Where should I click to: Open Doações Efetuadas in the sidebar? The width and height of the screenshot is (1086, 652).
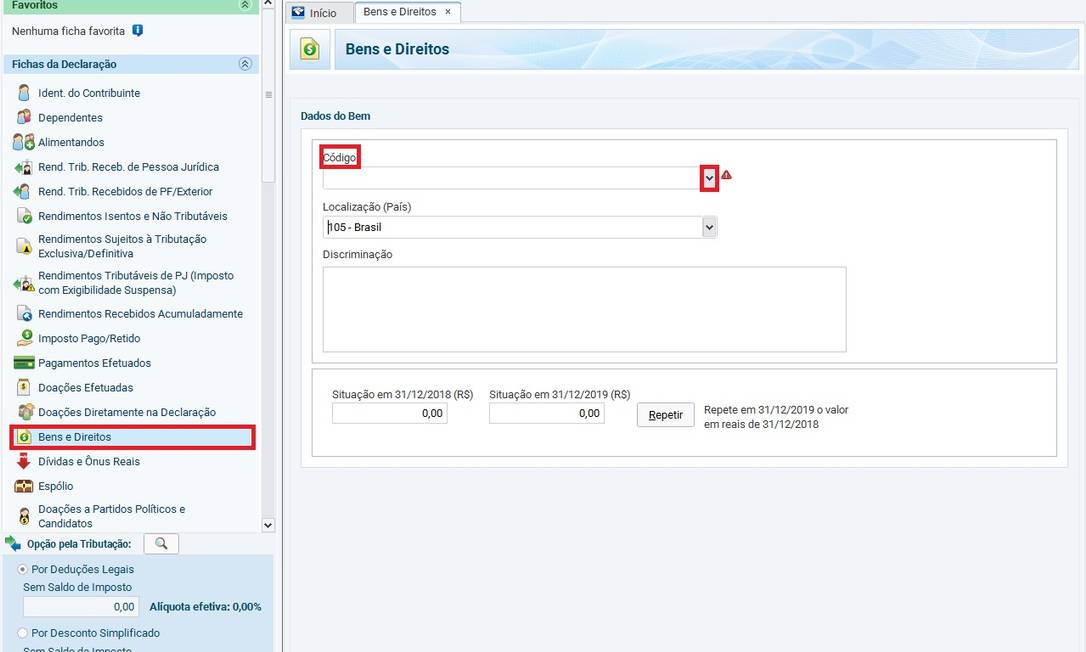pos(85,388)
